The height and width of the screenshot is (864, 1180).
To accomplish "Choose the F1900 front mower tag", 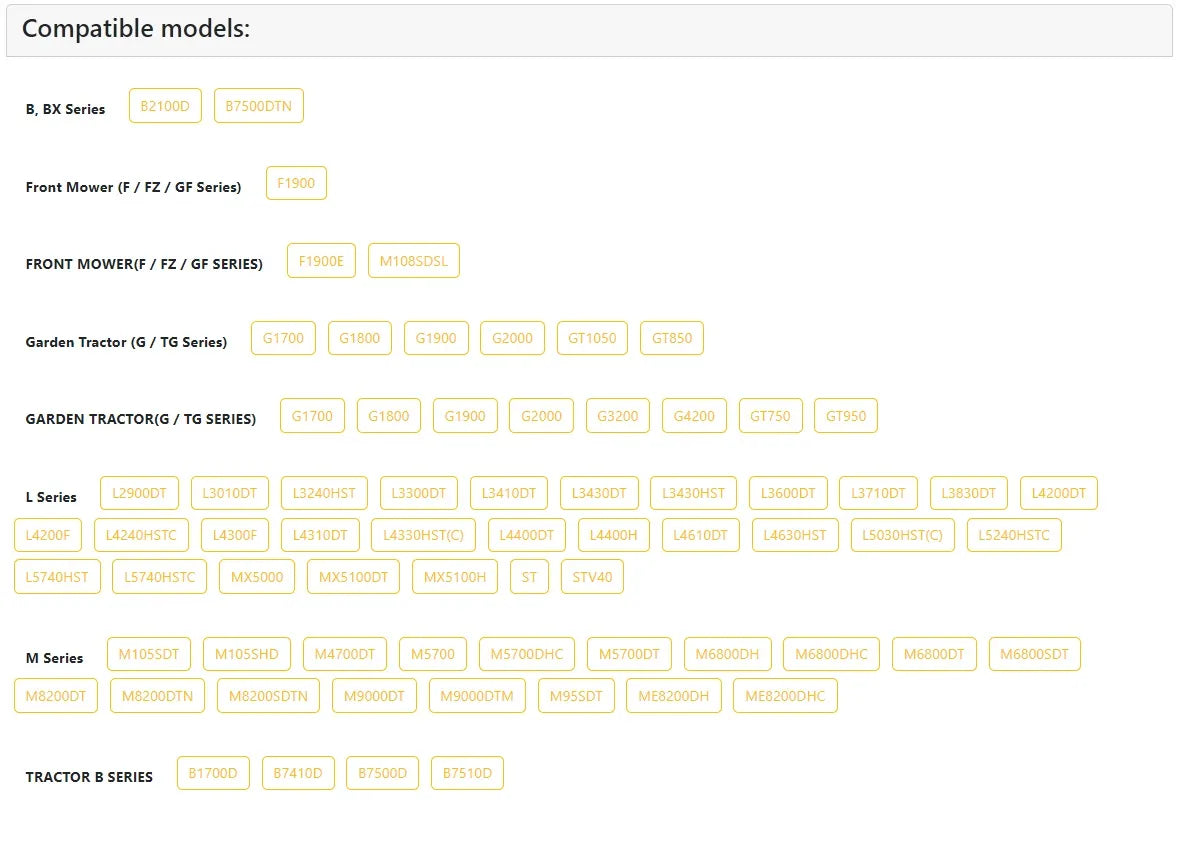I will 296,183.
